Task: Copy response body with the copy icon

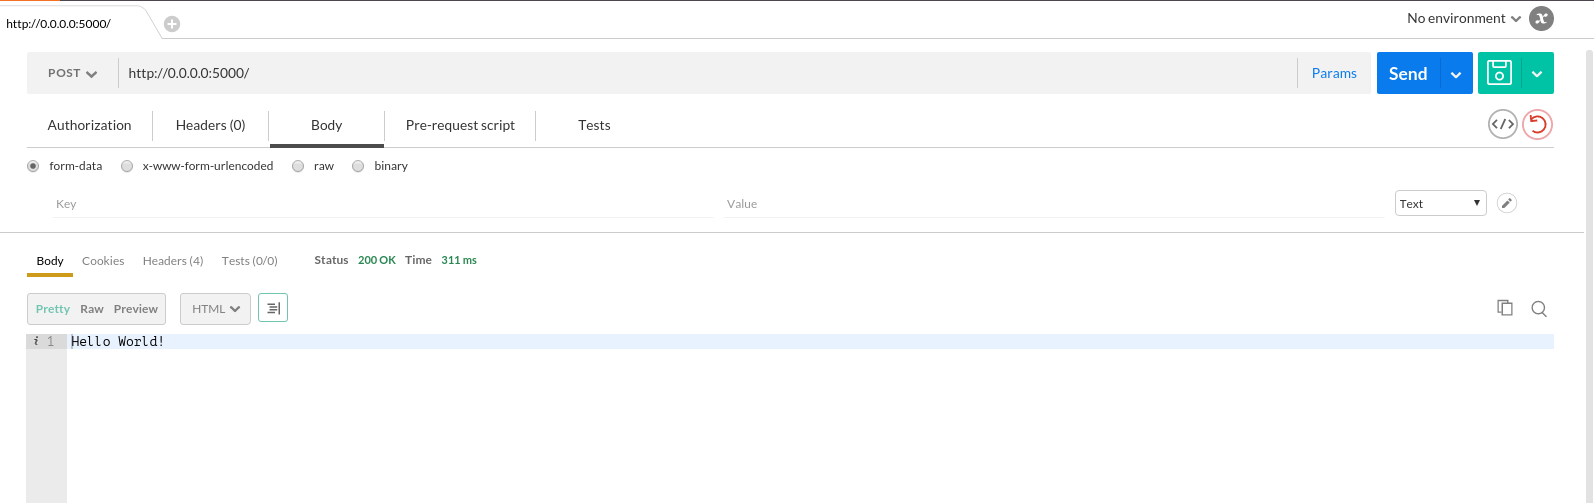Action: [x=1504, y=308]
